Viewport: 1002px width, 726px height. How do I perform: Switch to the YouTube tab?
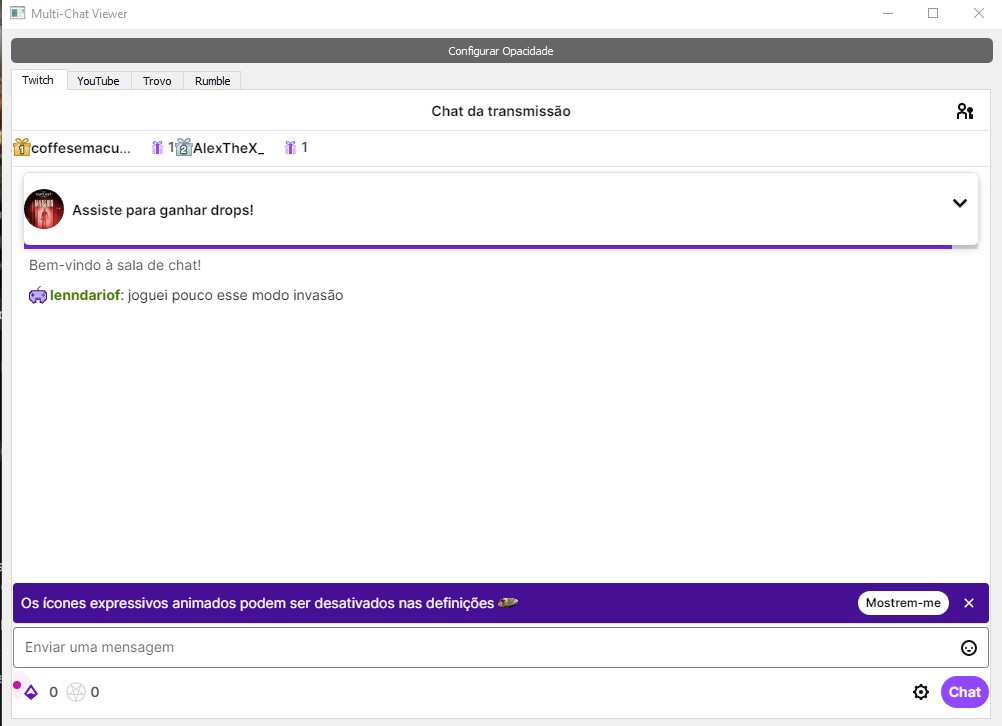pyautogui.click(x=98, y=81)
